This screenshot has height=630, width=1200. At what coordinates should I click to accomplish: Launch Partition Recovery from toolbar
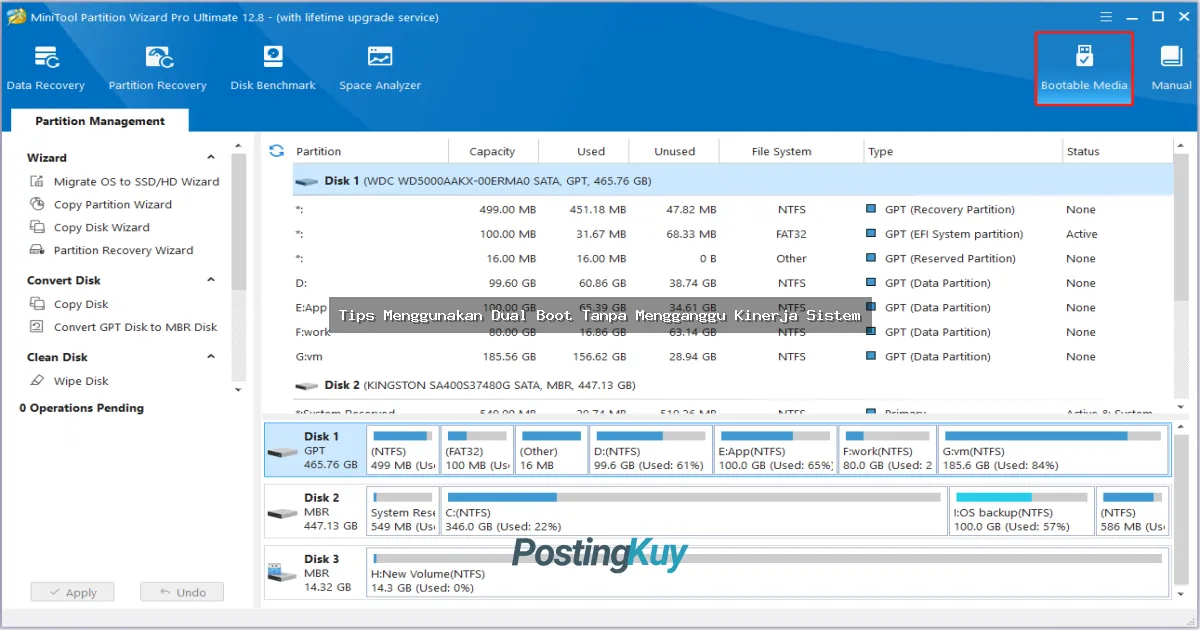[158, 68]
